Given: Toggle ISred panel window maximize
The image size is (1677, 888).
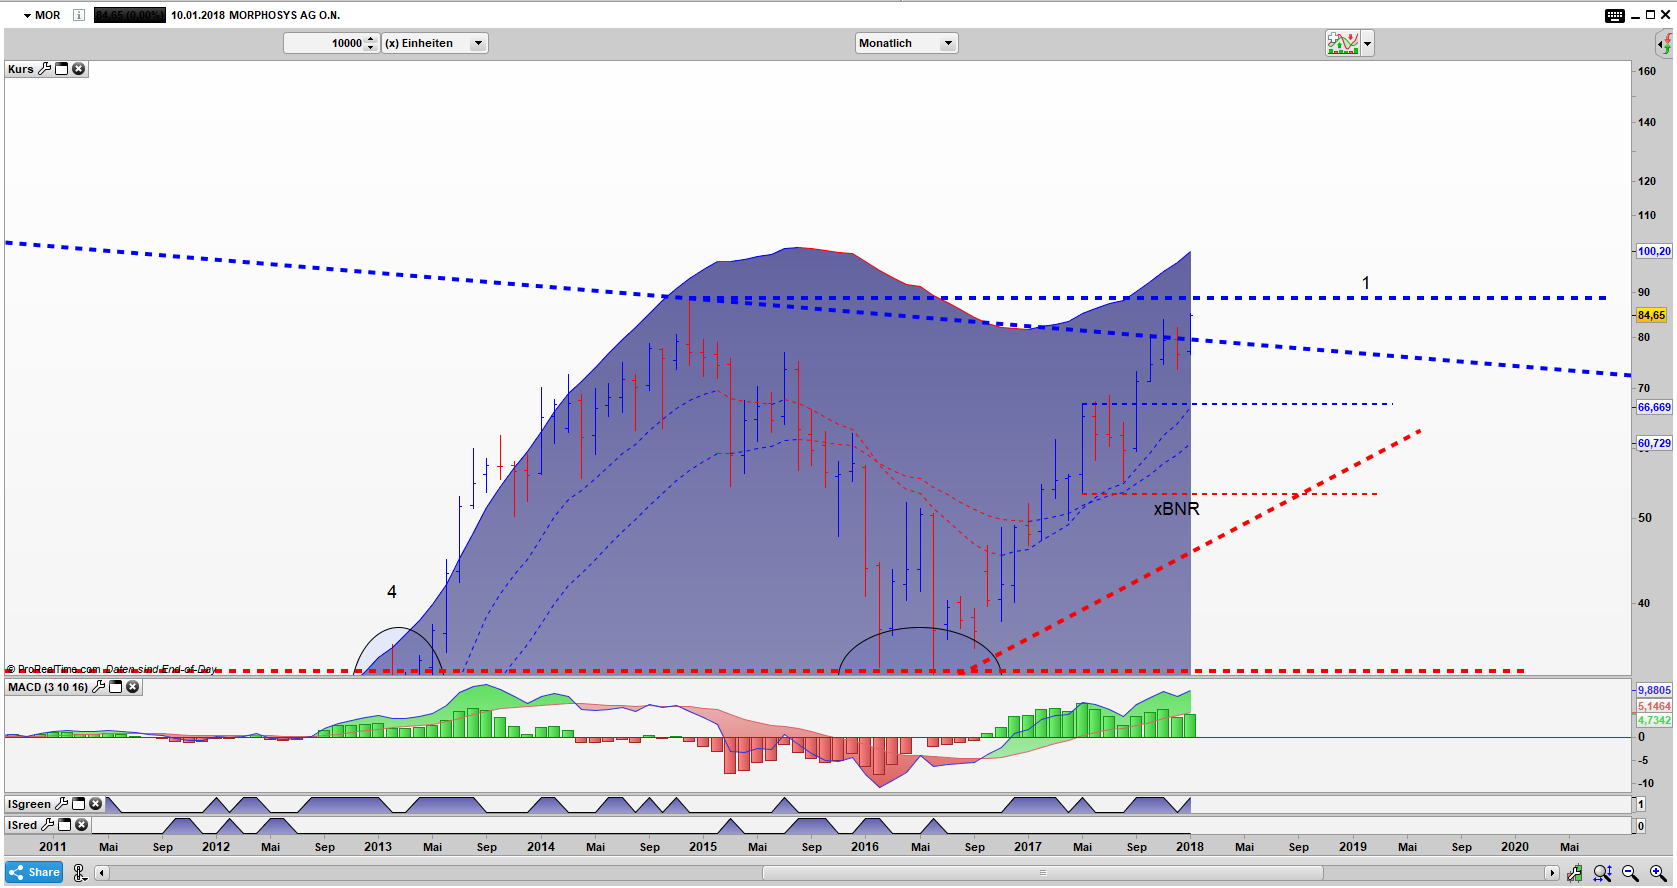Looking at the screenshot, I should (64, 825).
